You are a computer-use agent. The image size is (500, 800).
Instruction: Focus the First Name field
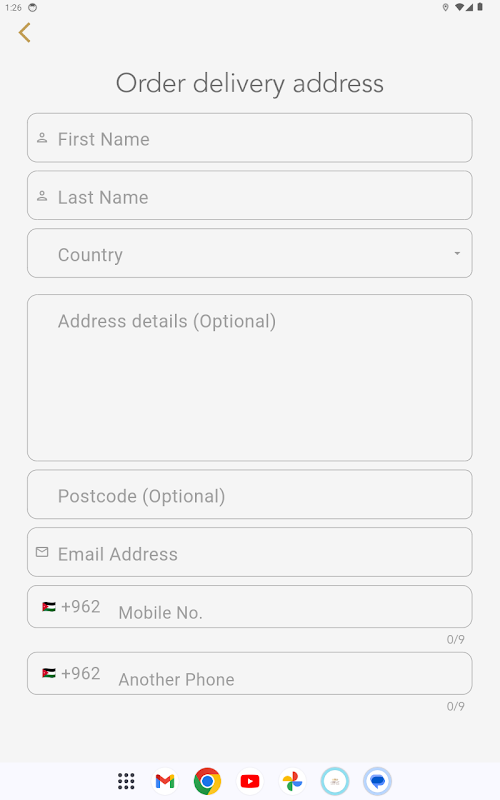coord(249,138)
